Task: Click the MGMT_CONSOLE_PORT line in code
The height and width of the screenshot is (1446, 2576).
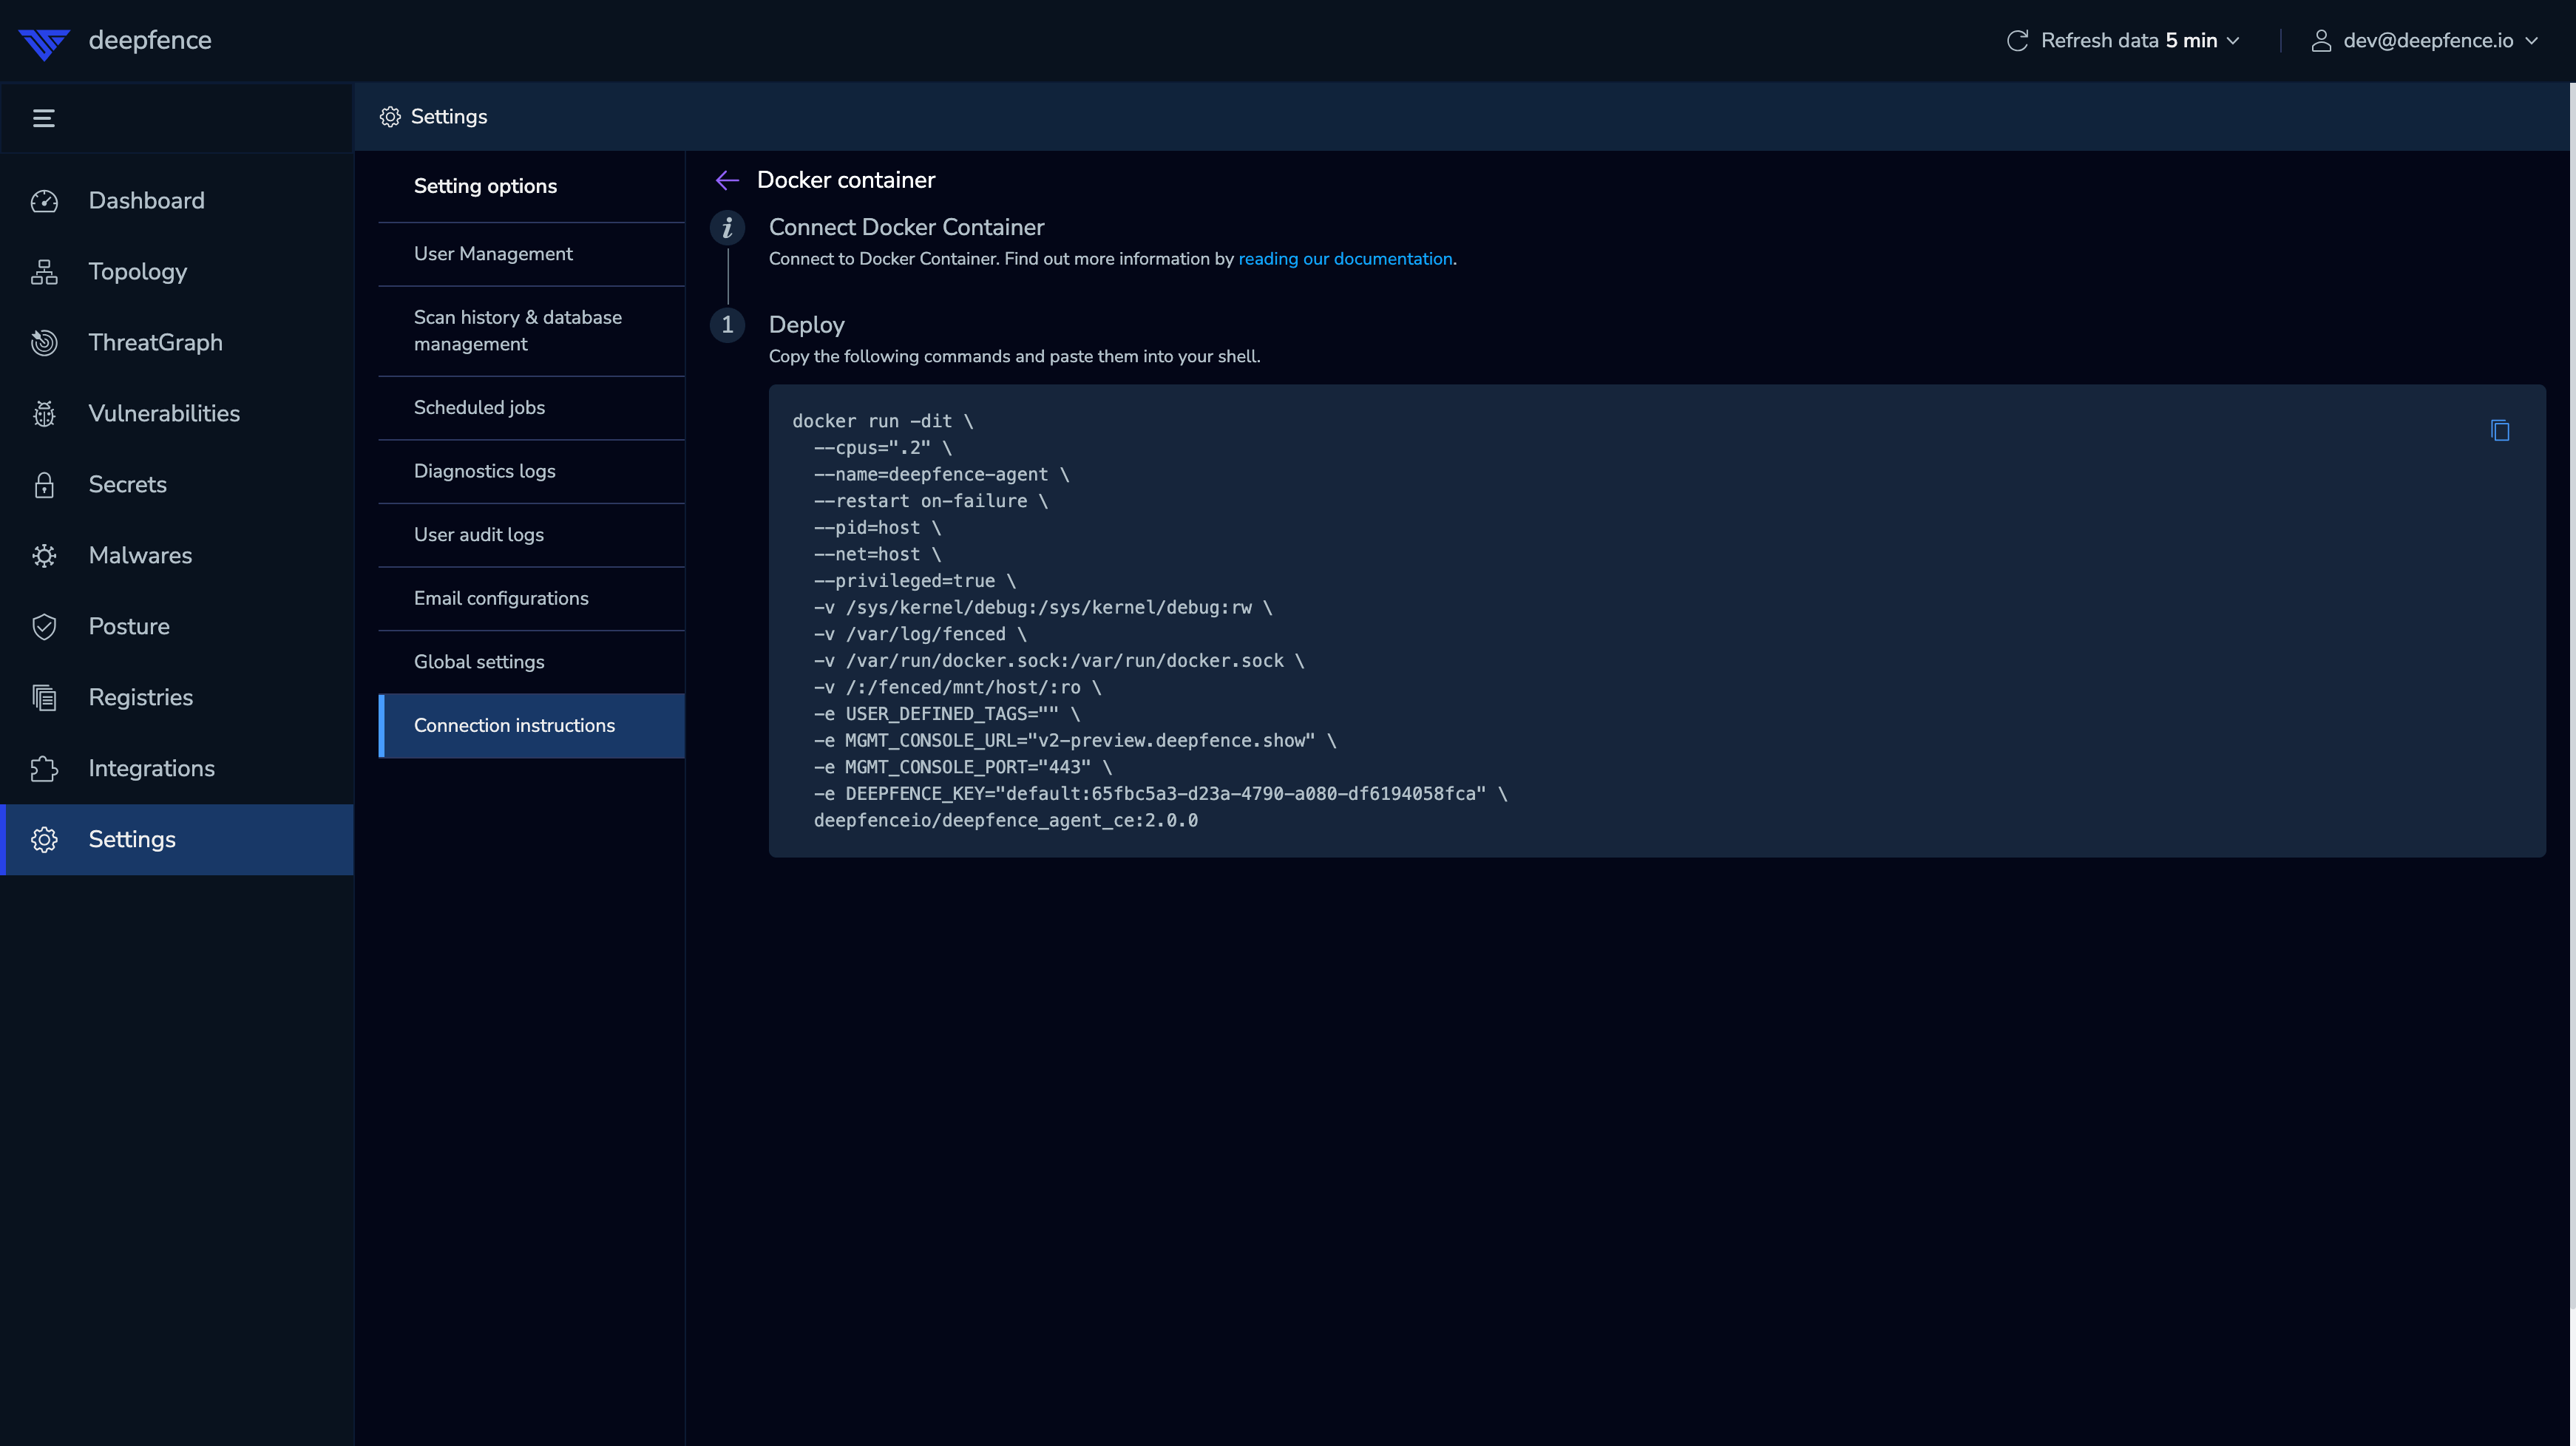Action: [962, 767]
